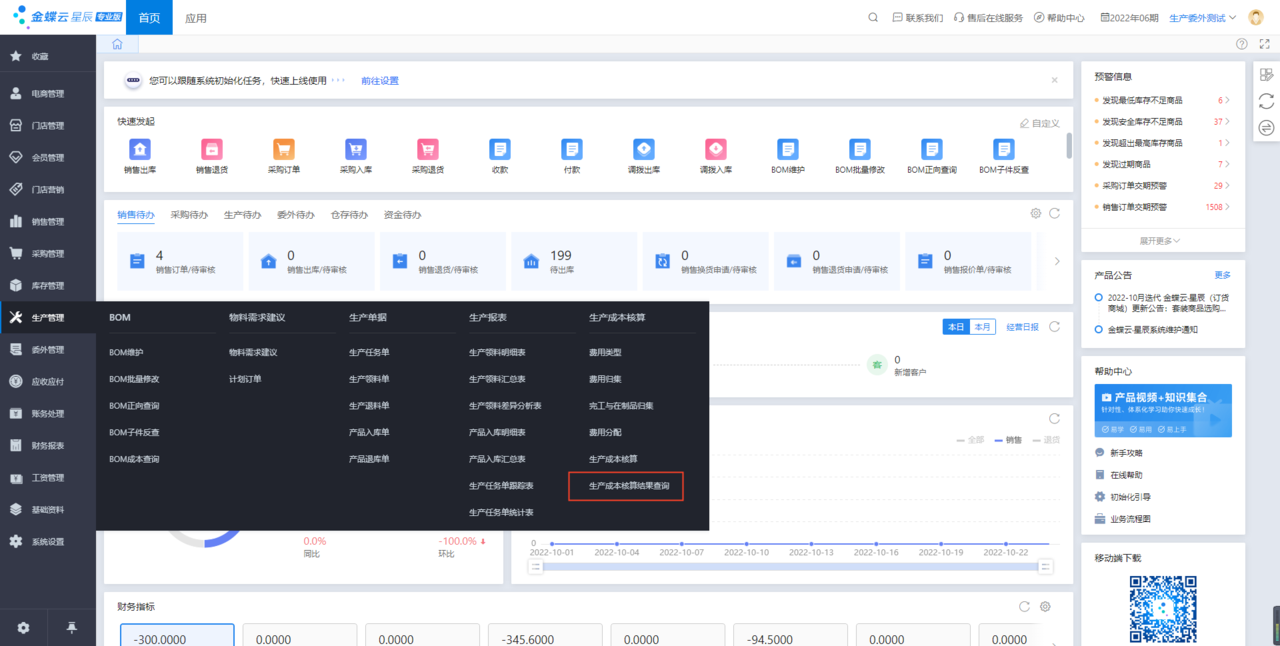
Task: Click the circular swap arrows icon on right edge
Action: (1266, 127)
